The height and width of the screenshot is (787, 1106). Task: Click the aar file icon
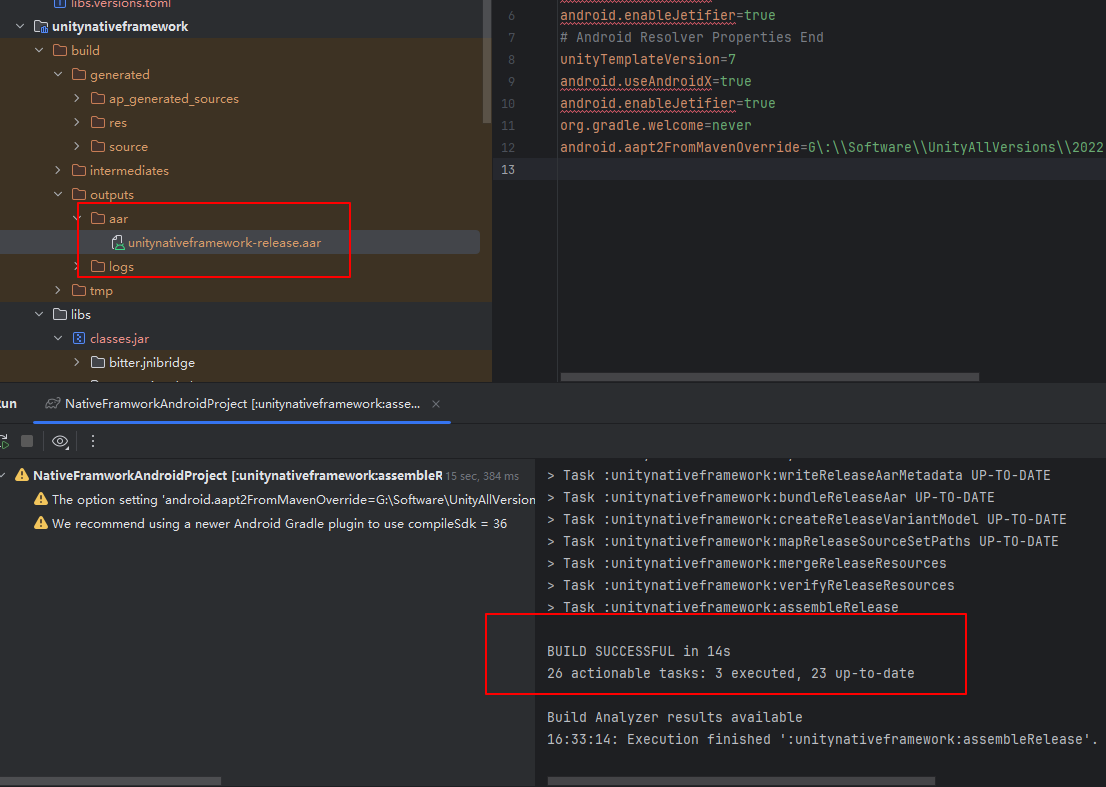[118, 243]
